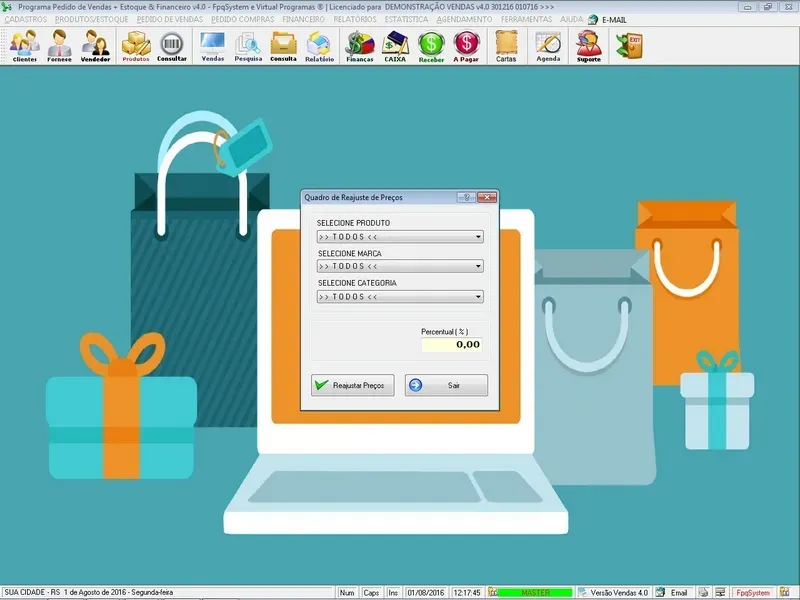Open the Finanças toolbar icon
The height and width of the screenshot is (600, 800).
click(x=359, y=46)
